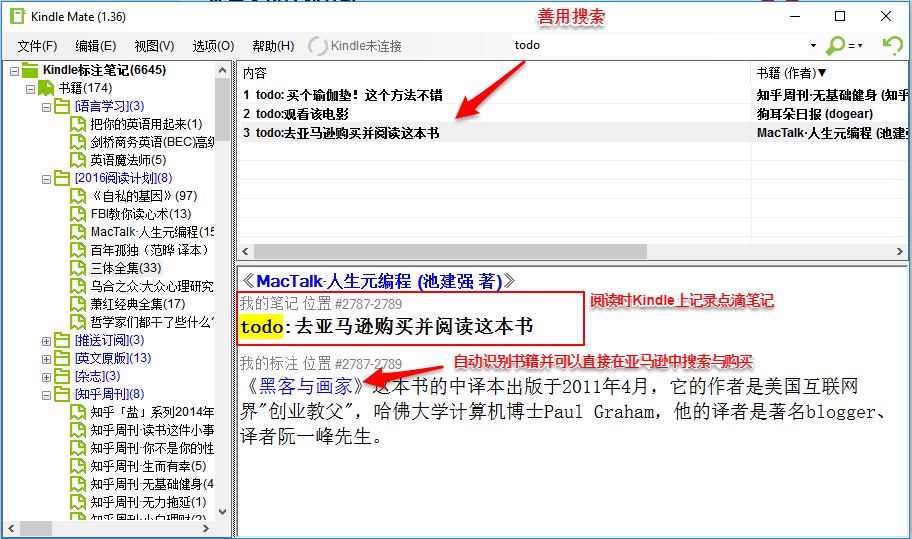Open the search history dropdown arrow
Viewport: 912px width, 539px height.
pos(813,46)
